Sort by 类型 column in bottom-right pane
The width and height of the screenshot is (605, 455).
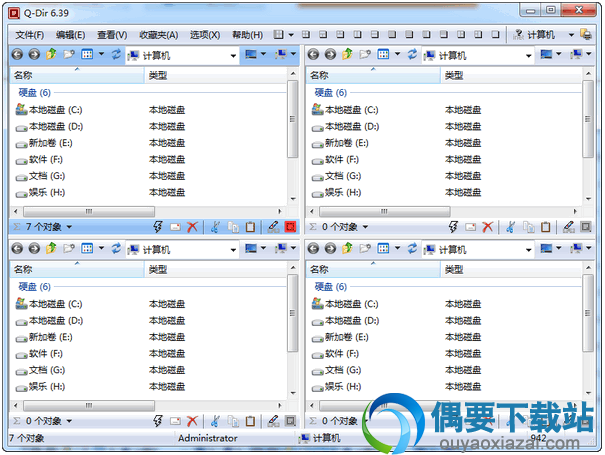pyautogui.click(x=511, y=269)
